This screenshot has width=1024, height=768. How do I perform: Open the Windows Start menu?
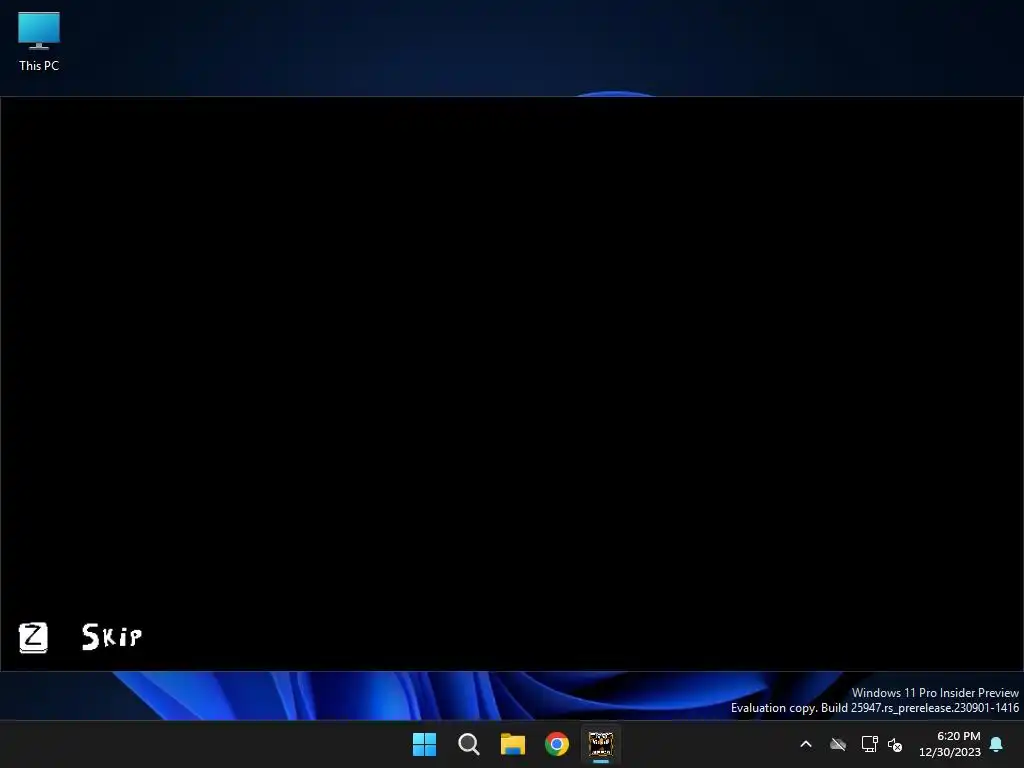pyautogui.click(x=424, y=744)
